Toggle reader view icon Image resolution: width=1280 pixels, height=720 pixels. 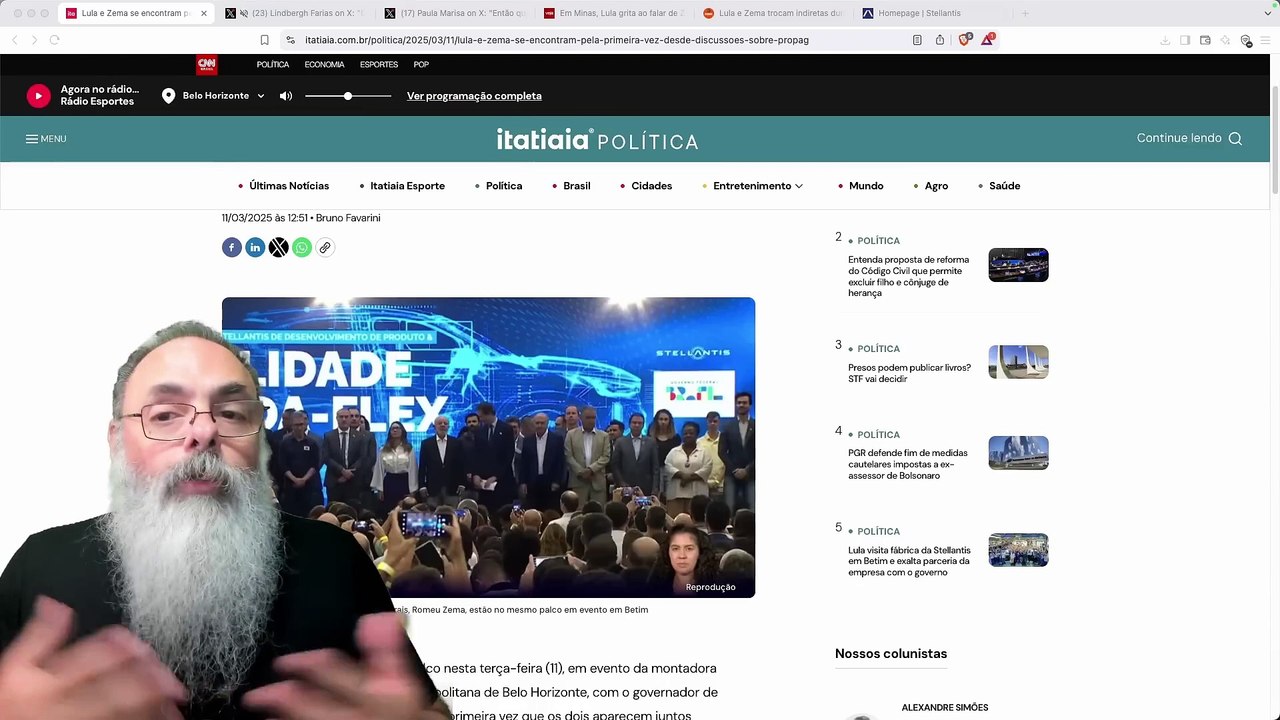click(917, 40)
